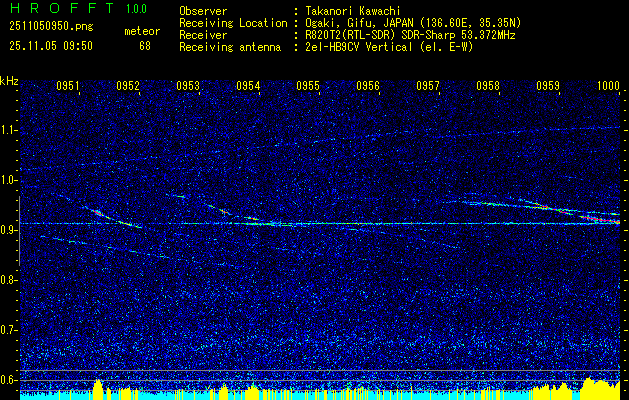Viewport: 629px width, 400px height.
Task: Click the 0952 time marker
Action: 128,86
